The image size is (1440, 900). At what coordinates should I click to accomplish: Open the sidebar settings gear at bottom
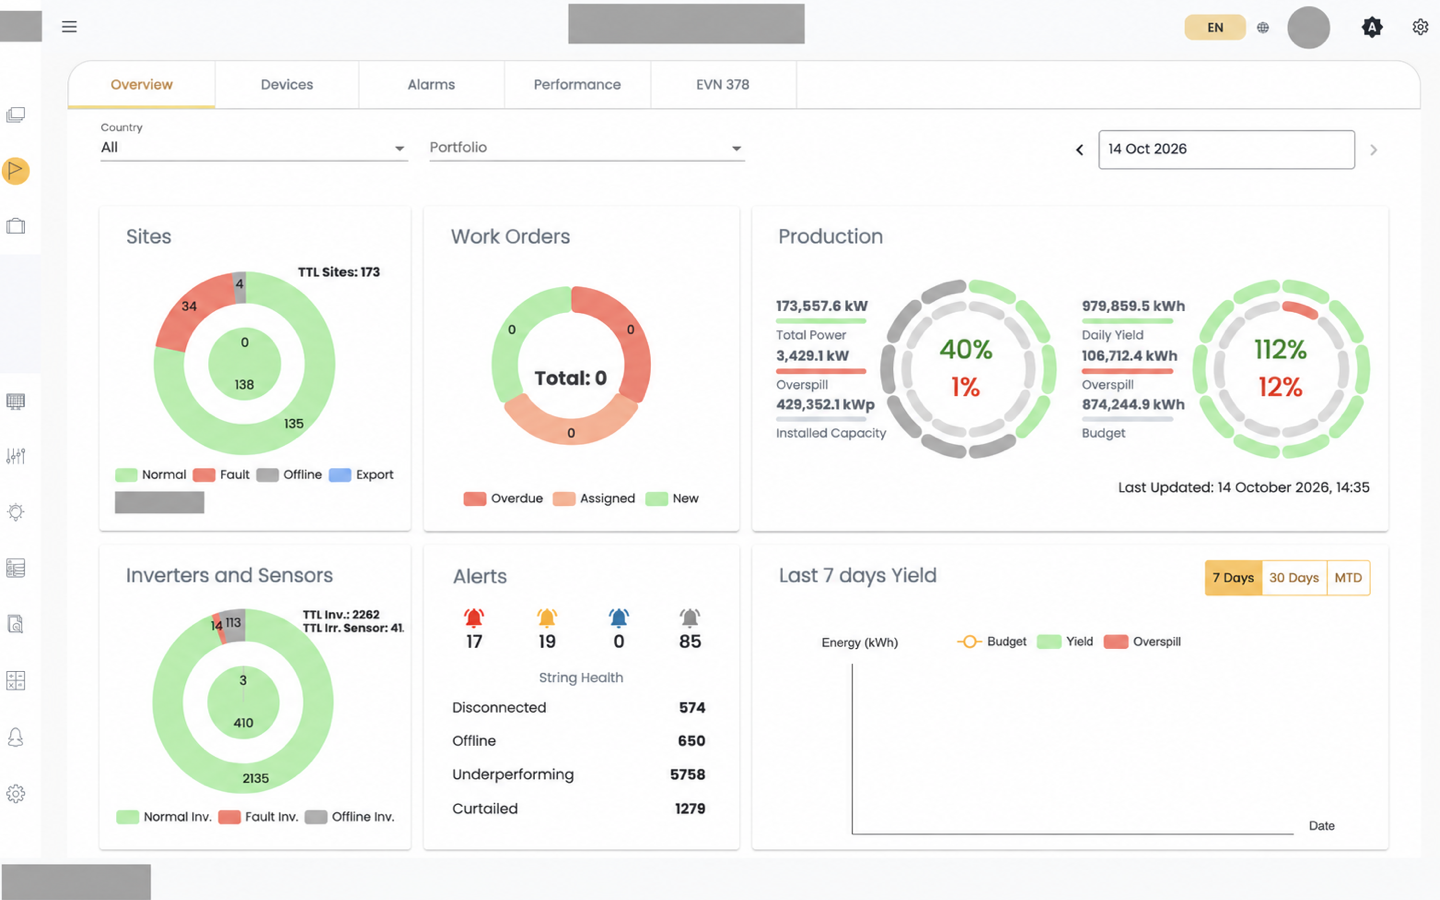coord(16,794)
